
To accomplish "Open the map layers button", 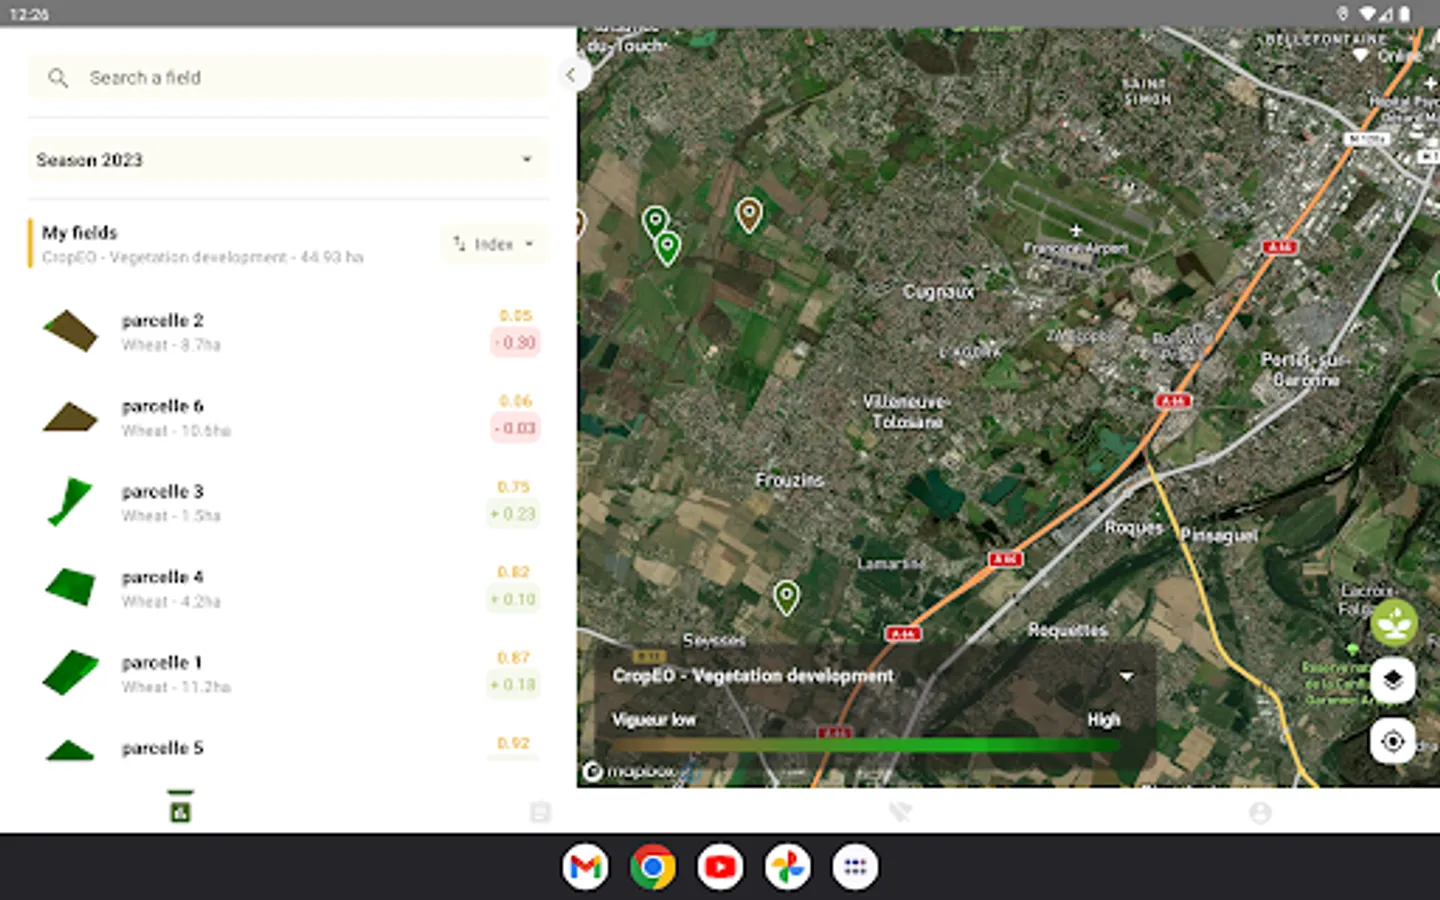I will (x=1393, y=681).
